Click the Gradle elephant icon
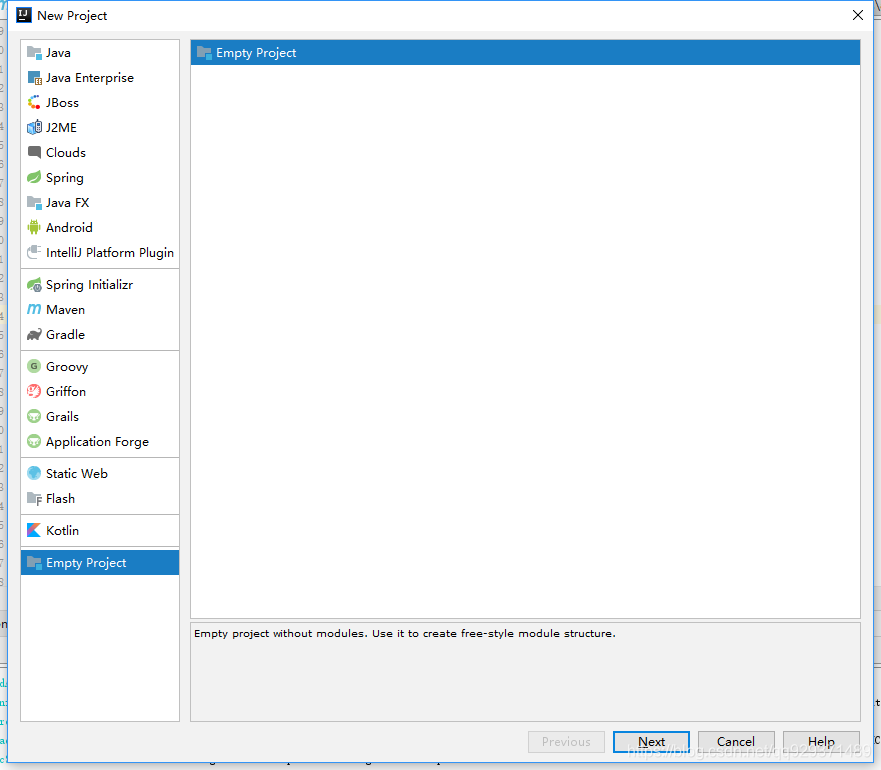881x770 pixels. point(34,335)
